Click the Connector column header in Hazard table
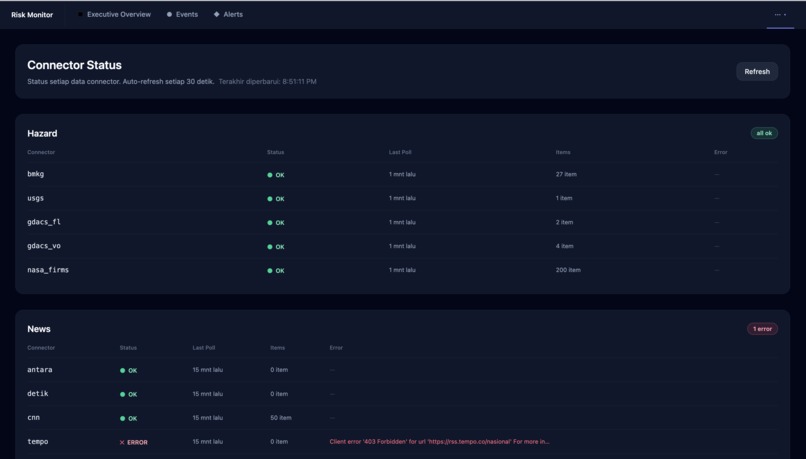 pos(41,152)
